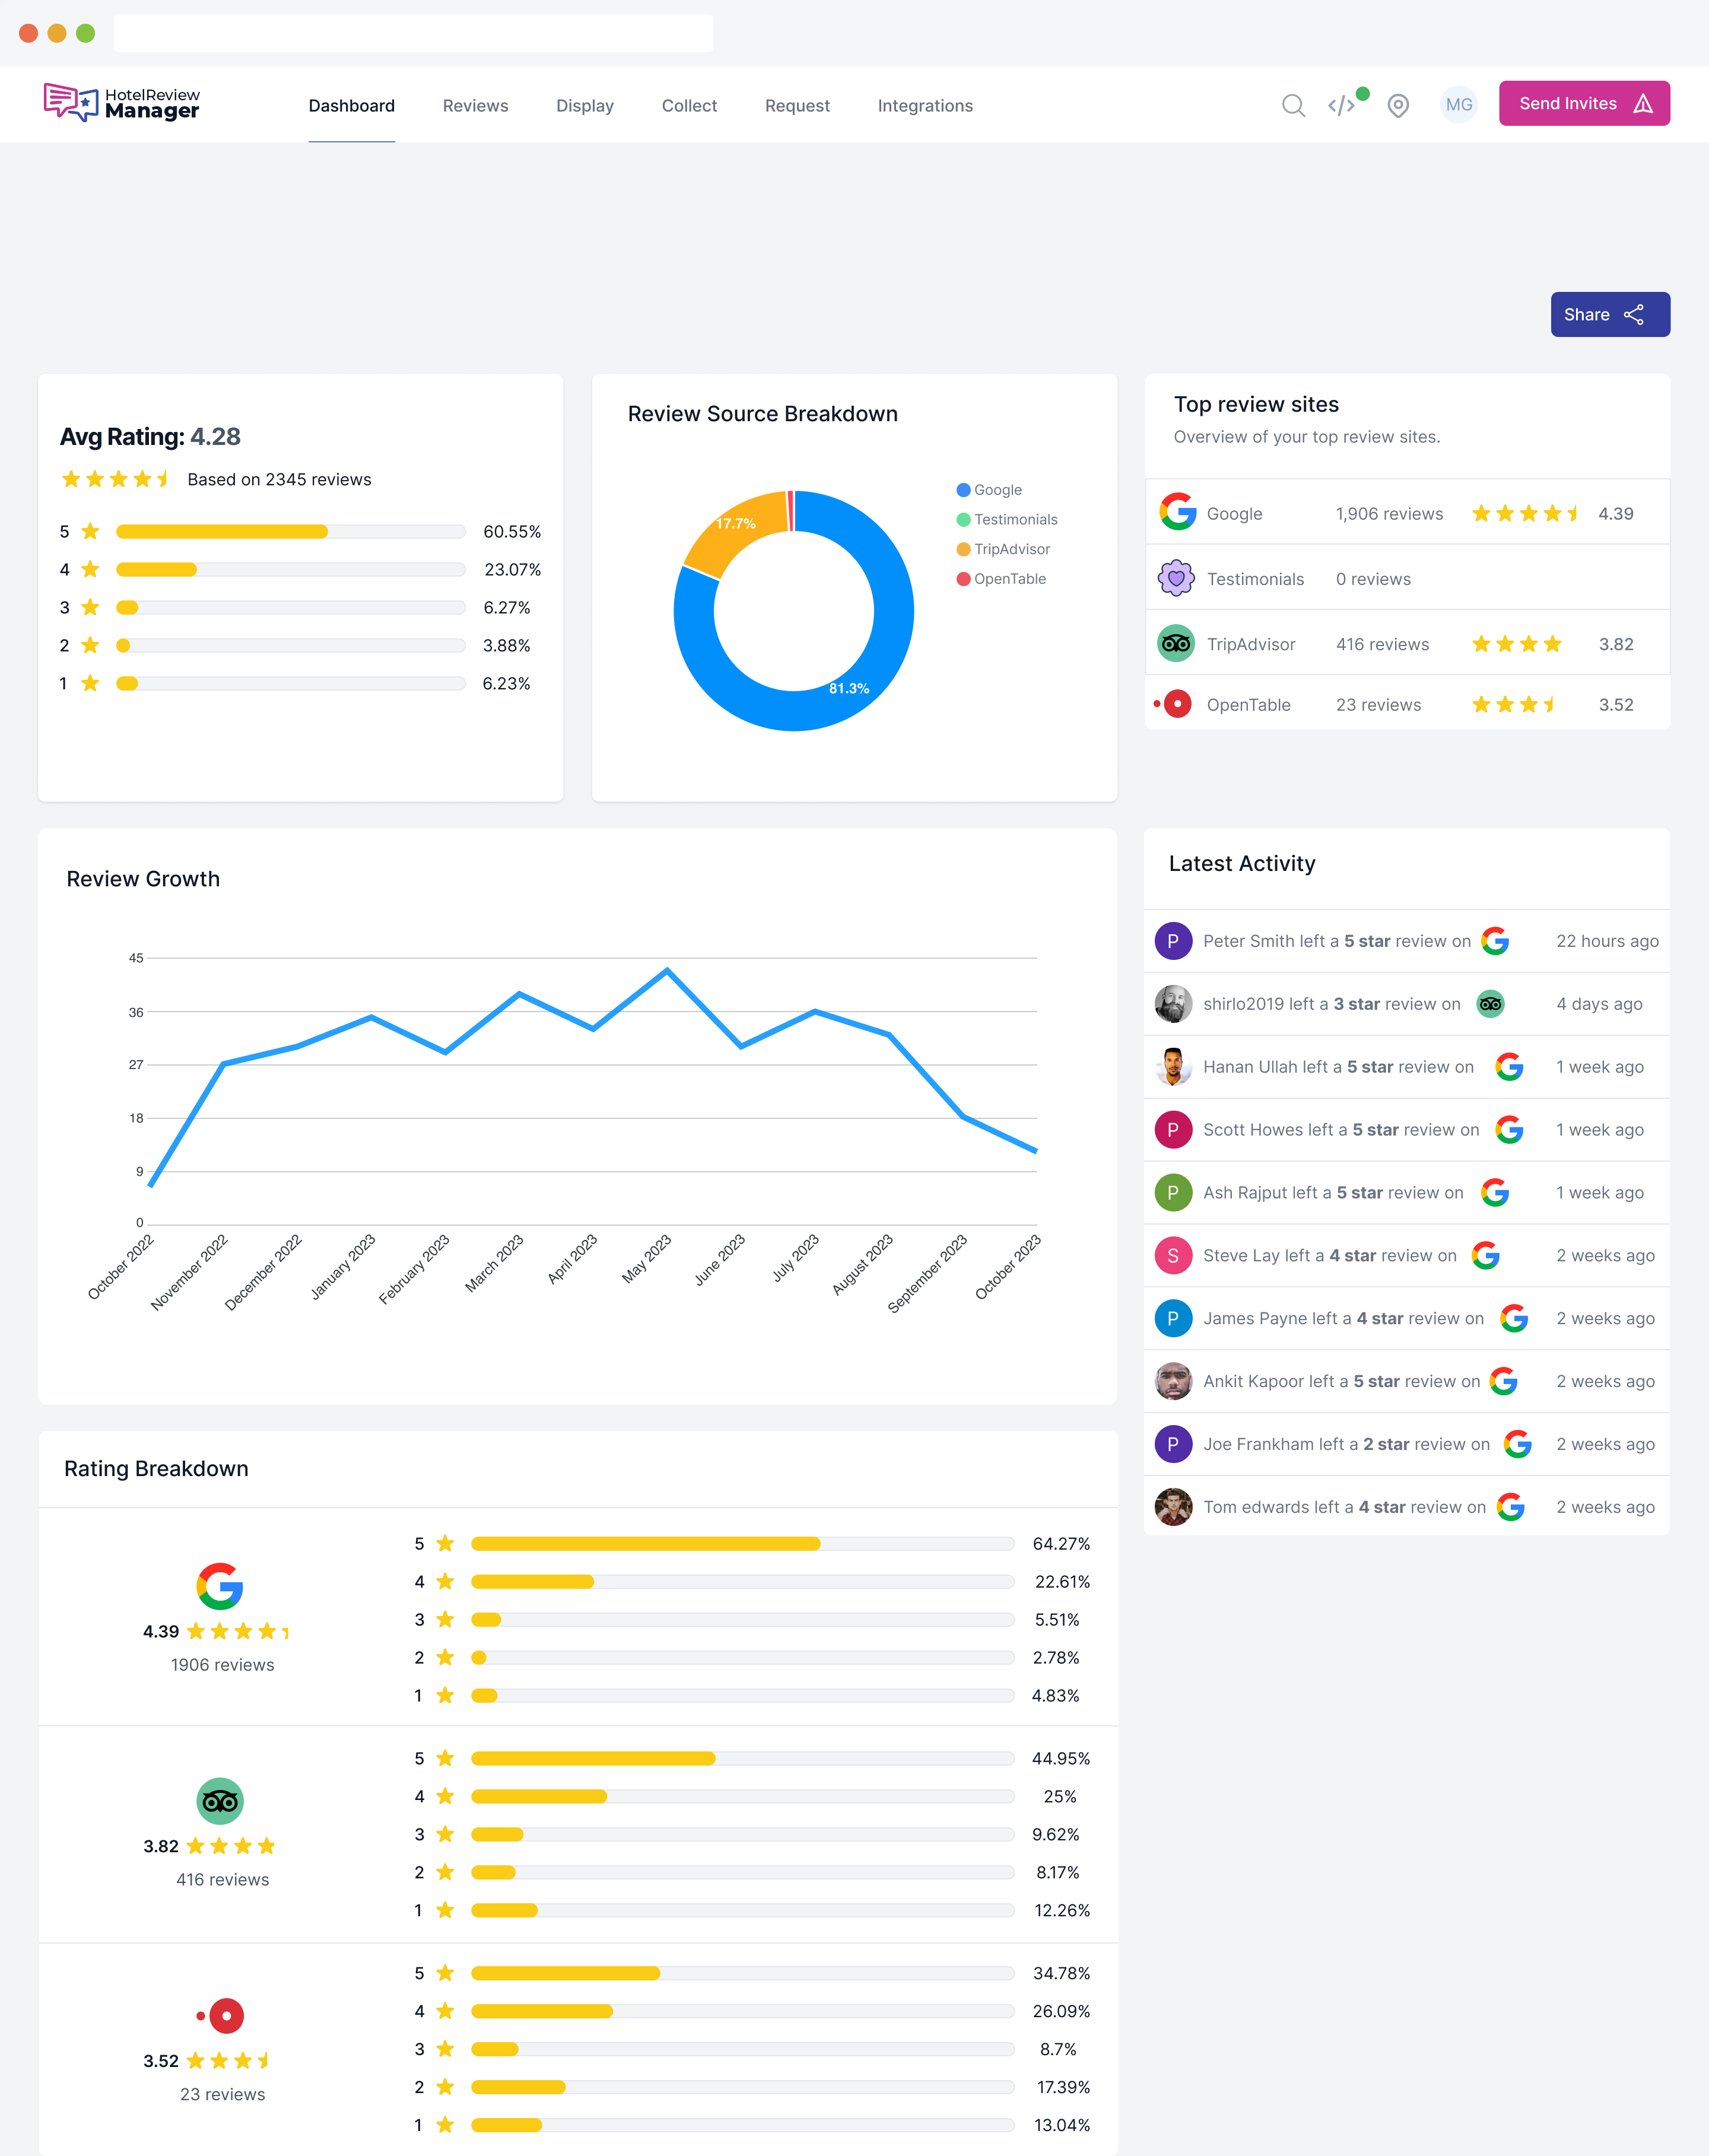
Task: Click large TripAdvisor logo in Rating Breakdown
Action: [x=220, y=1801]
